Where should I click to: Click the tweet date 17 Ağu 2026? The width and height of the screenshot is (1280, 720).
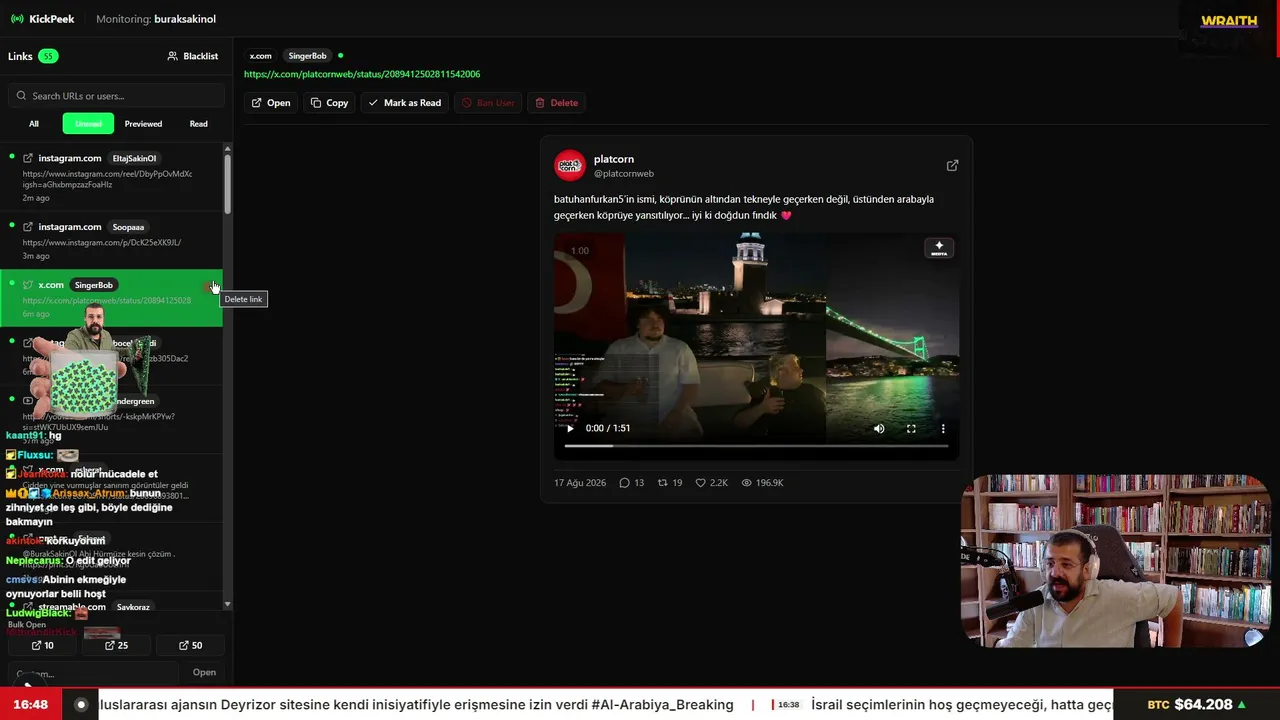tap(580, 483)
